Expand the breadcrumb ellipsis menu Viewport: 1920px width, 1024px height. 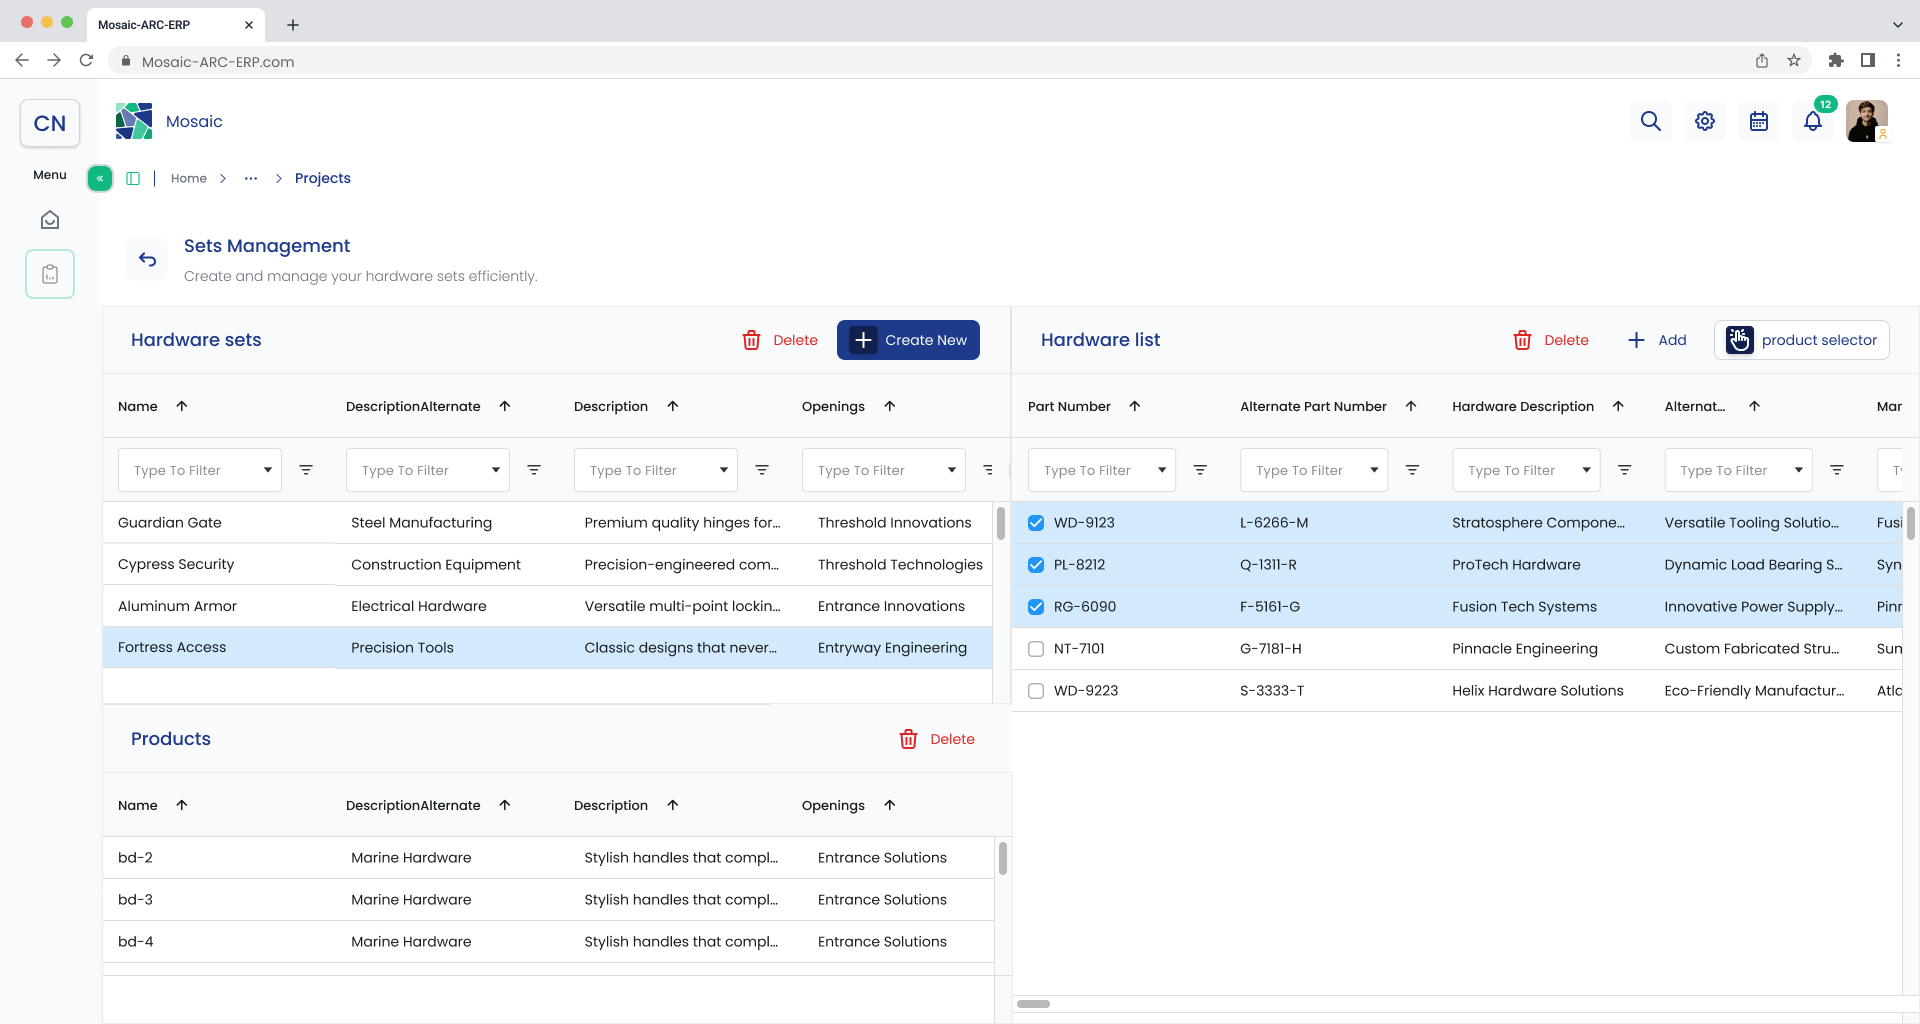click(x=251, y=178)
